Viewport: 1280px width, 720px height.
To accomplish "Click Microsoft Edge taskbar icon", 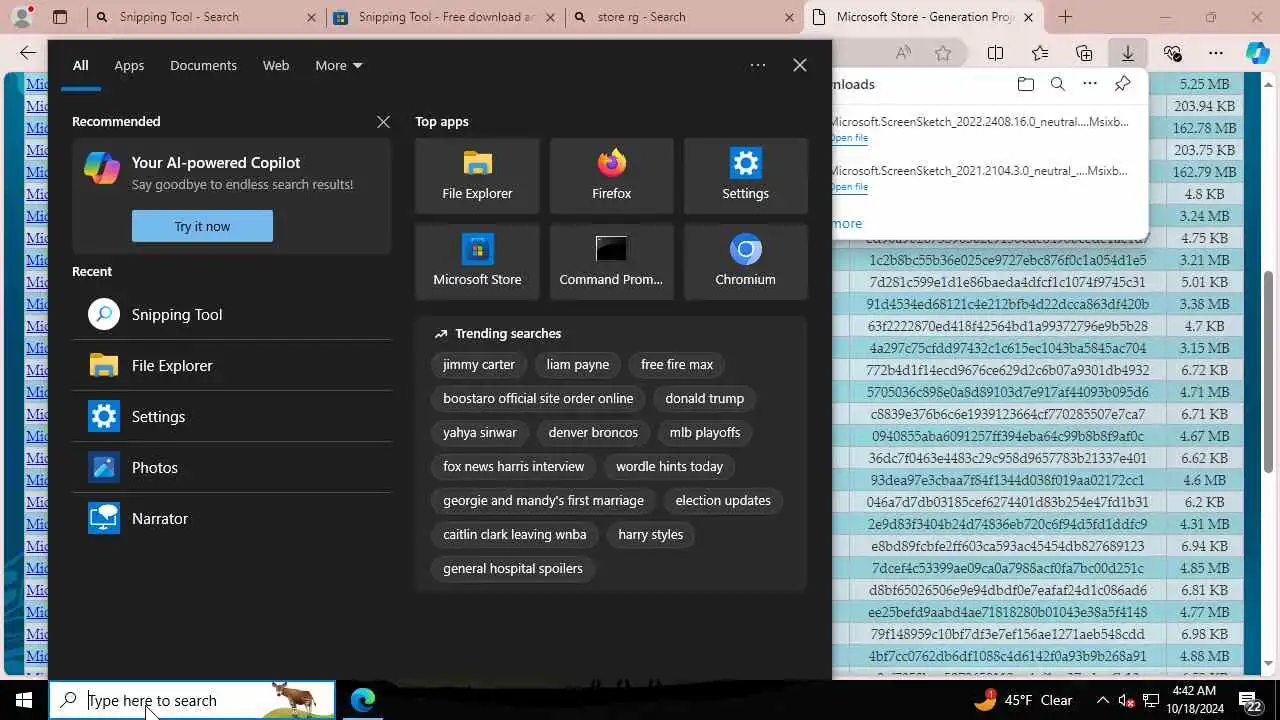I will point(363,700).
